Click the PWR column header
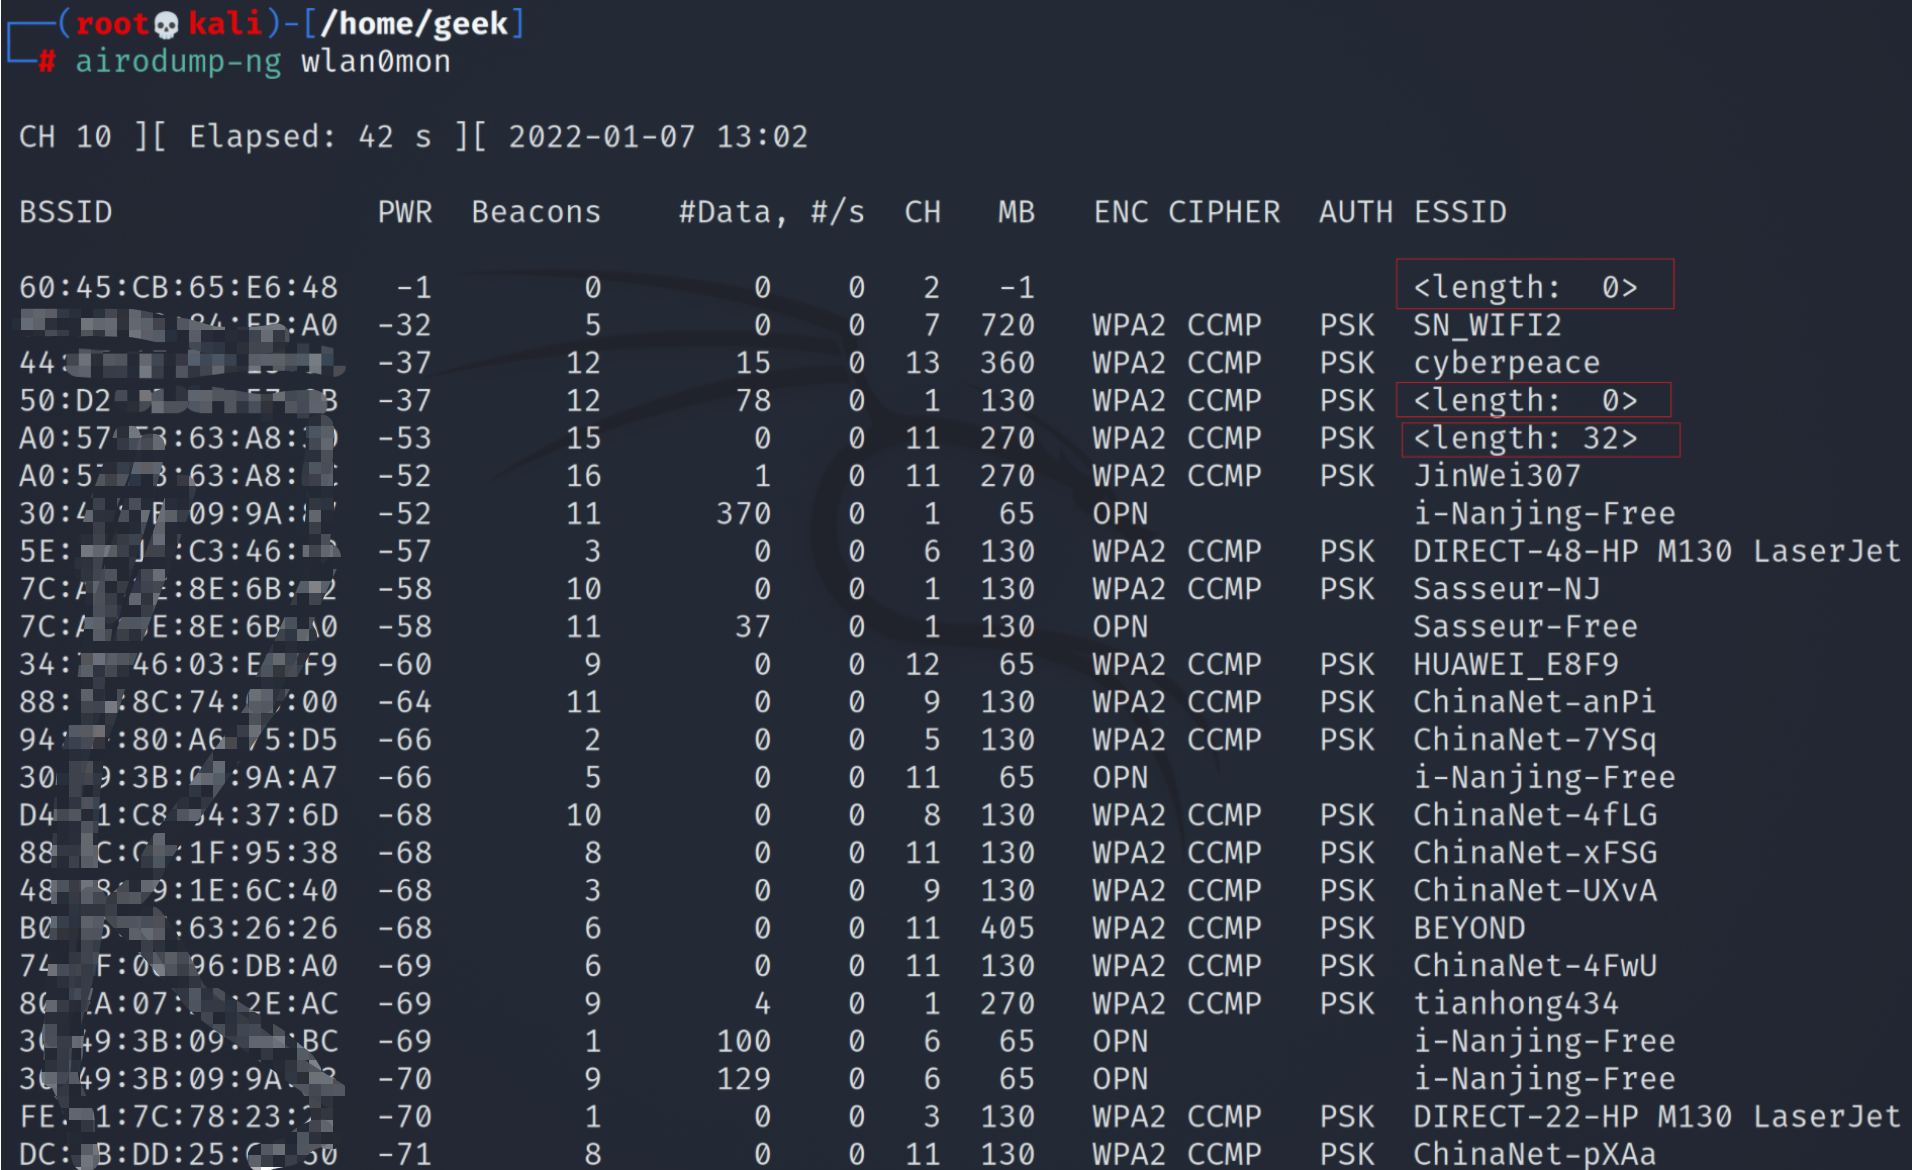 point(405,212)
